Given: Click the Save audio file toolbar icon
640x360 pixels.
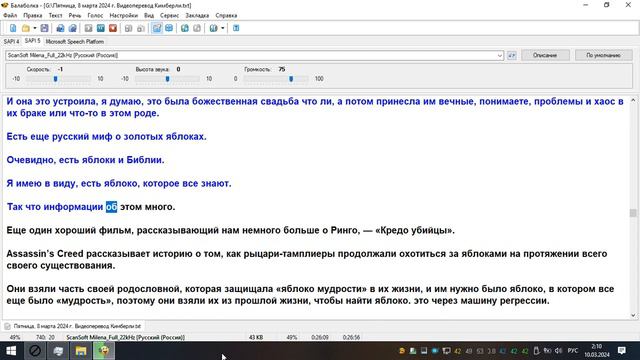Looking at the screenshot, I should 60,28.
